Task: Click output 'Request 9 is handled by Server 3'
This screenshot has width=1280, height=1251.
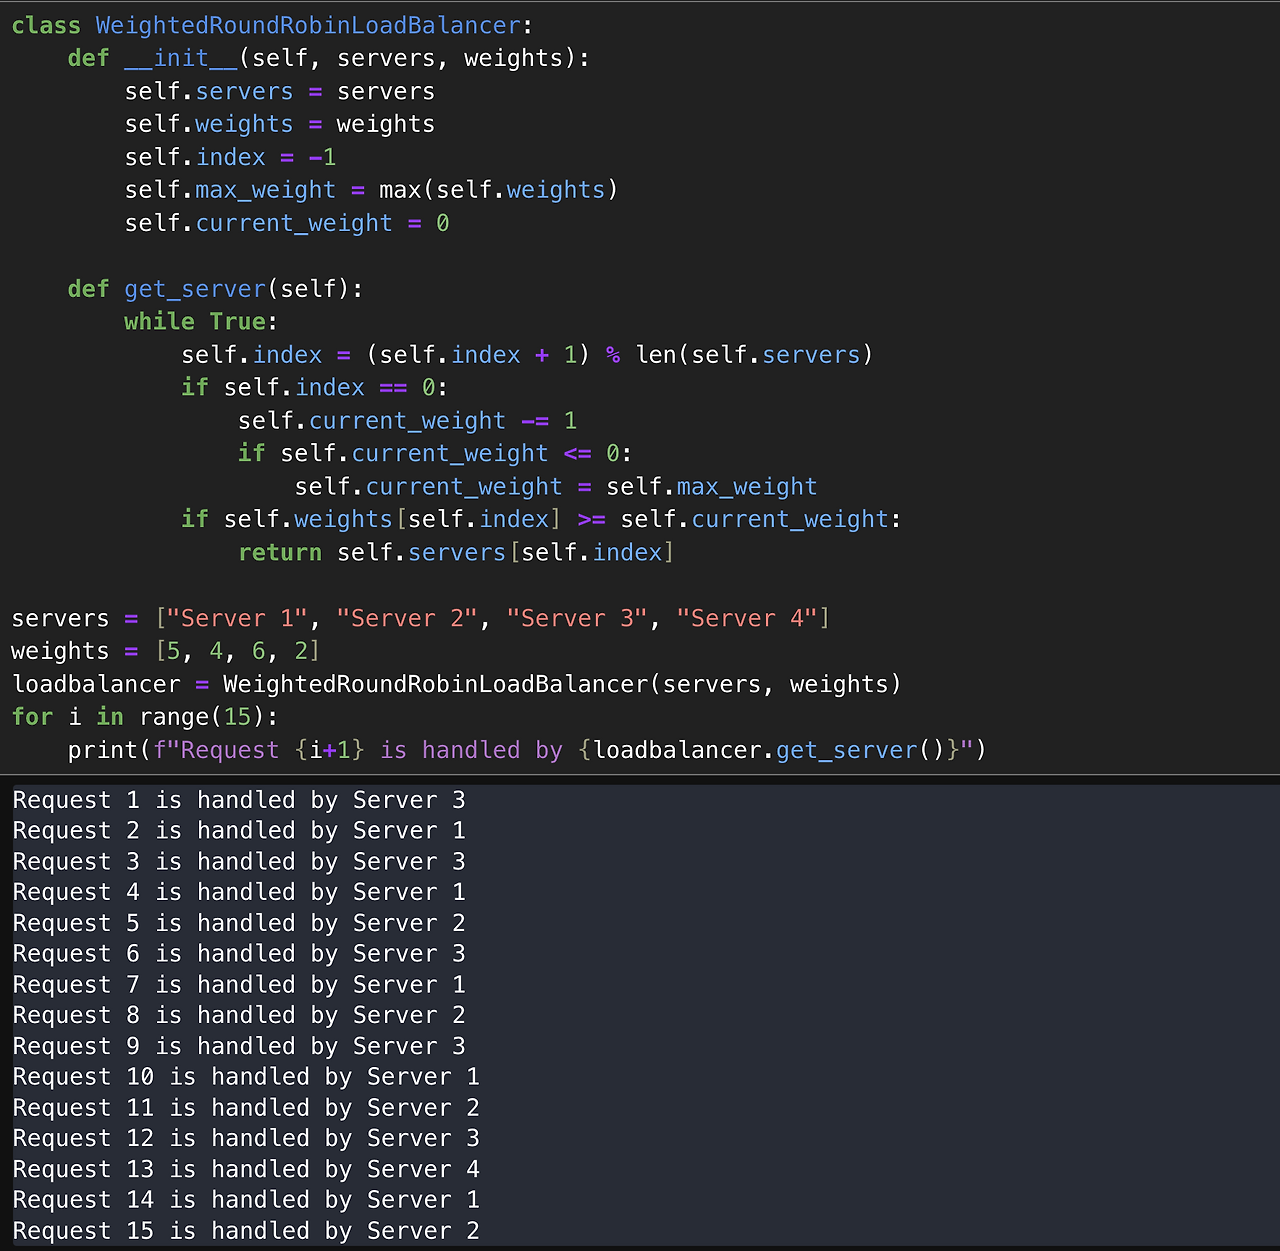Action: click(239, 1046)
